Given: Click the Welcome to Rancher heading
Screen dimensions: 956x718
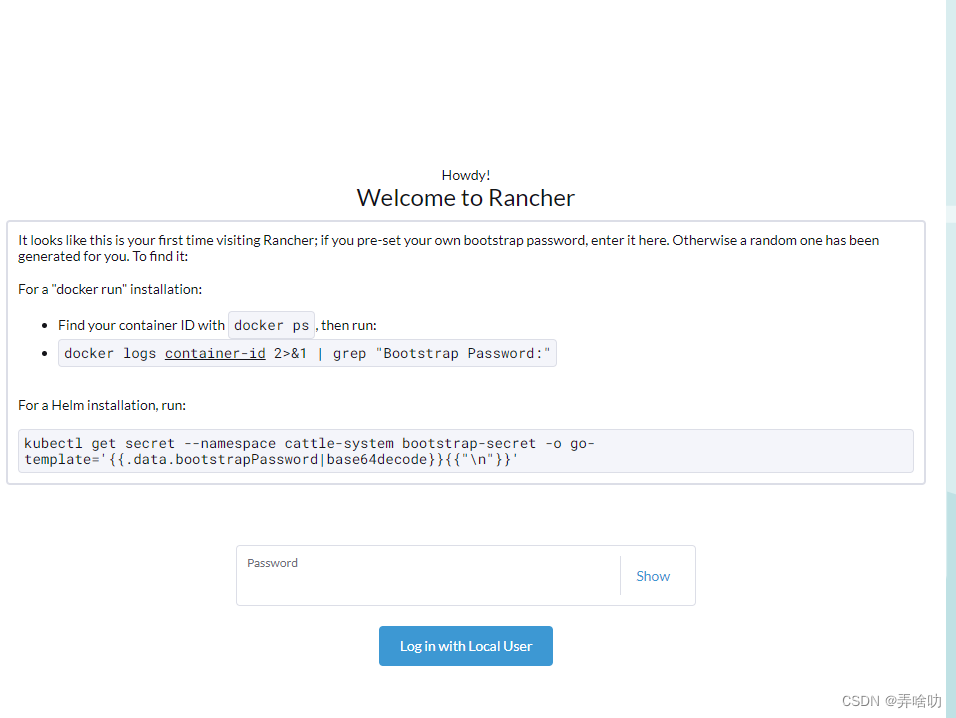Looking at the screenshot, I should tap(465, 197).
